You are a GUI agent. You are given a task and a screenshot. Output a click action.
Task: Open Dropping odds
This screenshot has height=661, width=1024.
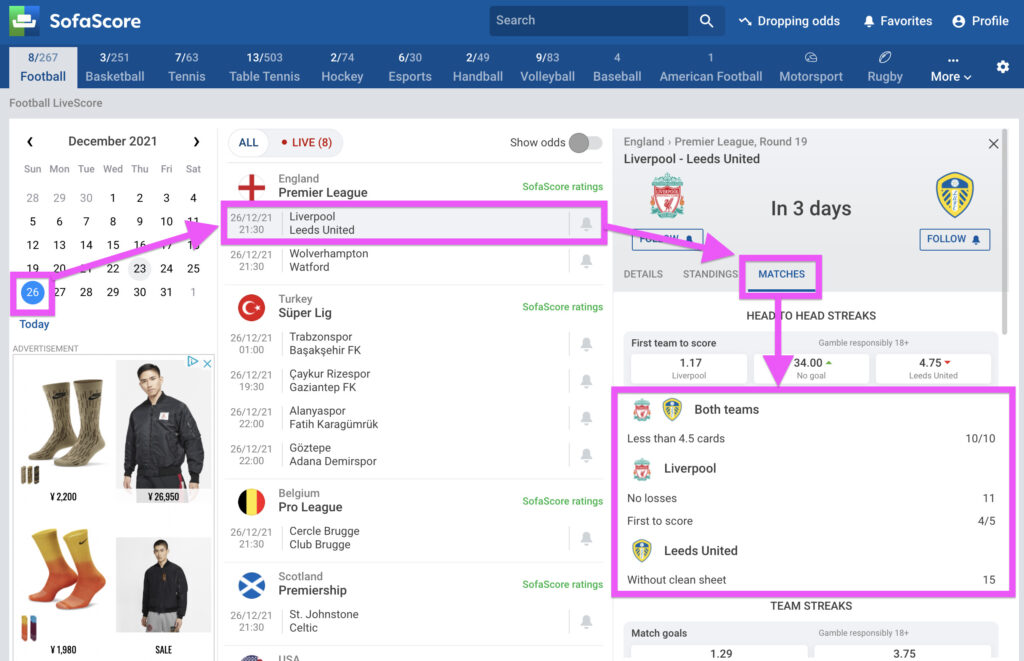pyautogui.click(x=789, y=21)
